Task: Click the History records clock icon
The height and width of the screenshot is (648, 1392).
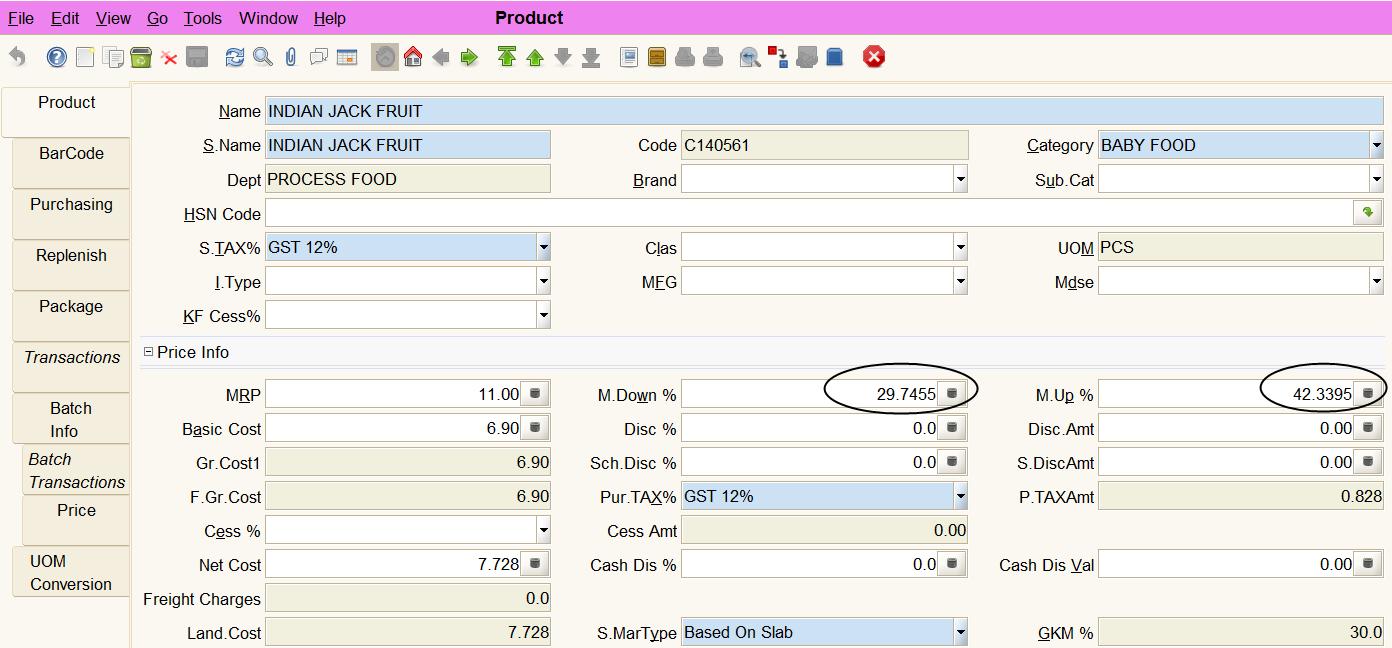Action: [385, 57]
